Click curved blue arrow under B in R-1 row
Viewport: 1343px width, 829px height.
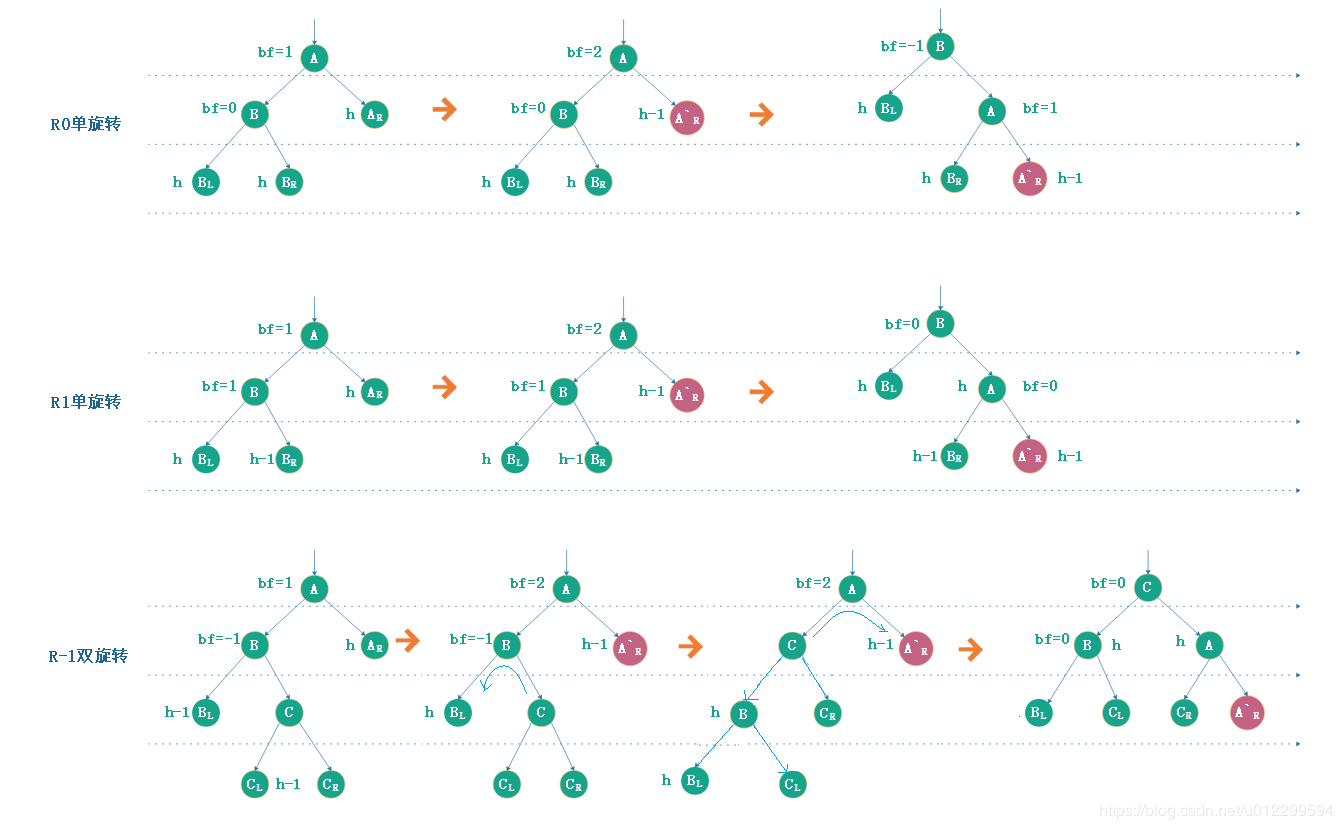pos(505,678)
